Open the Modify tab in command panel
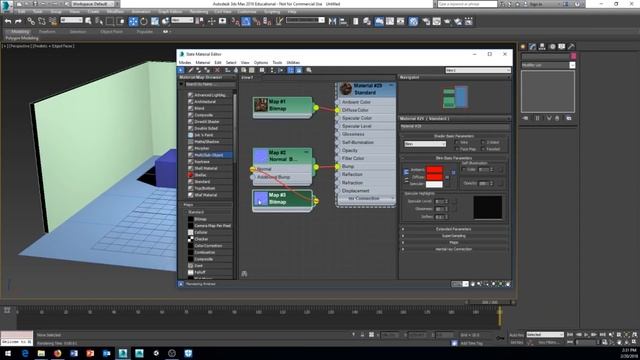 tap(532, 47)
